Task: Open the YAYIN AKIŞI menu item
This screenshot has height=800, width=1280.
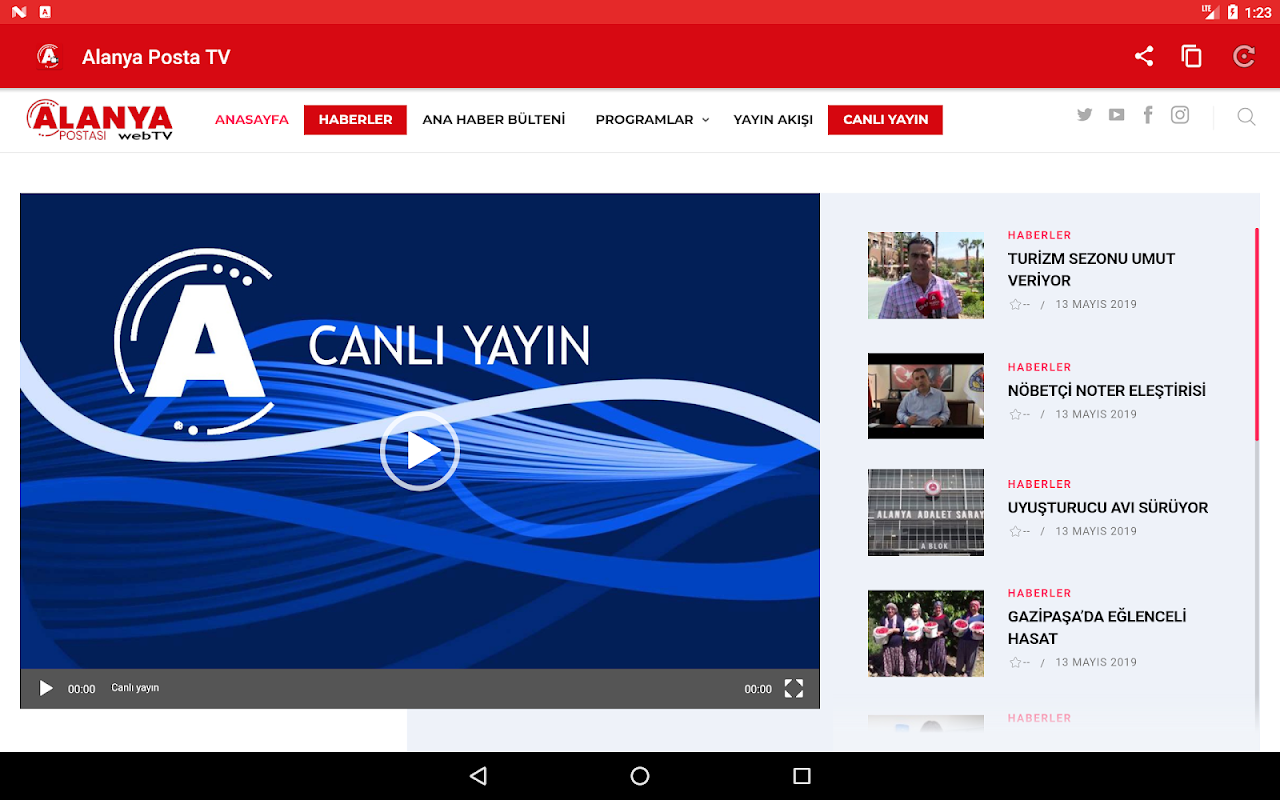Action: pos(773,120)
